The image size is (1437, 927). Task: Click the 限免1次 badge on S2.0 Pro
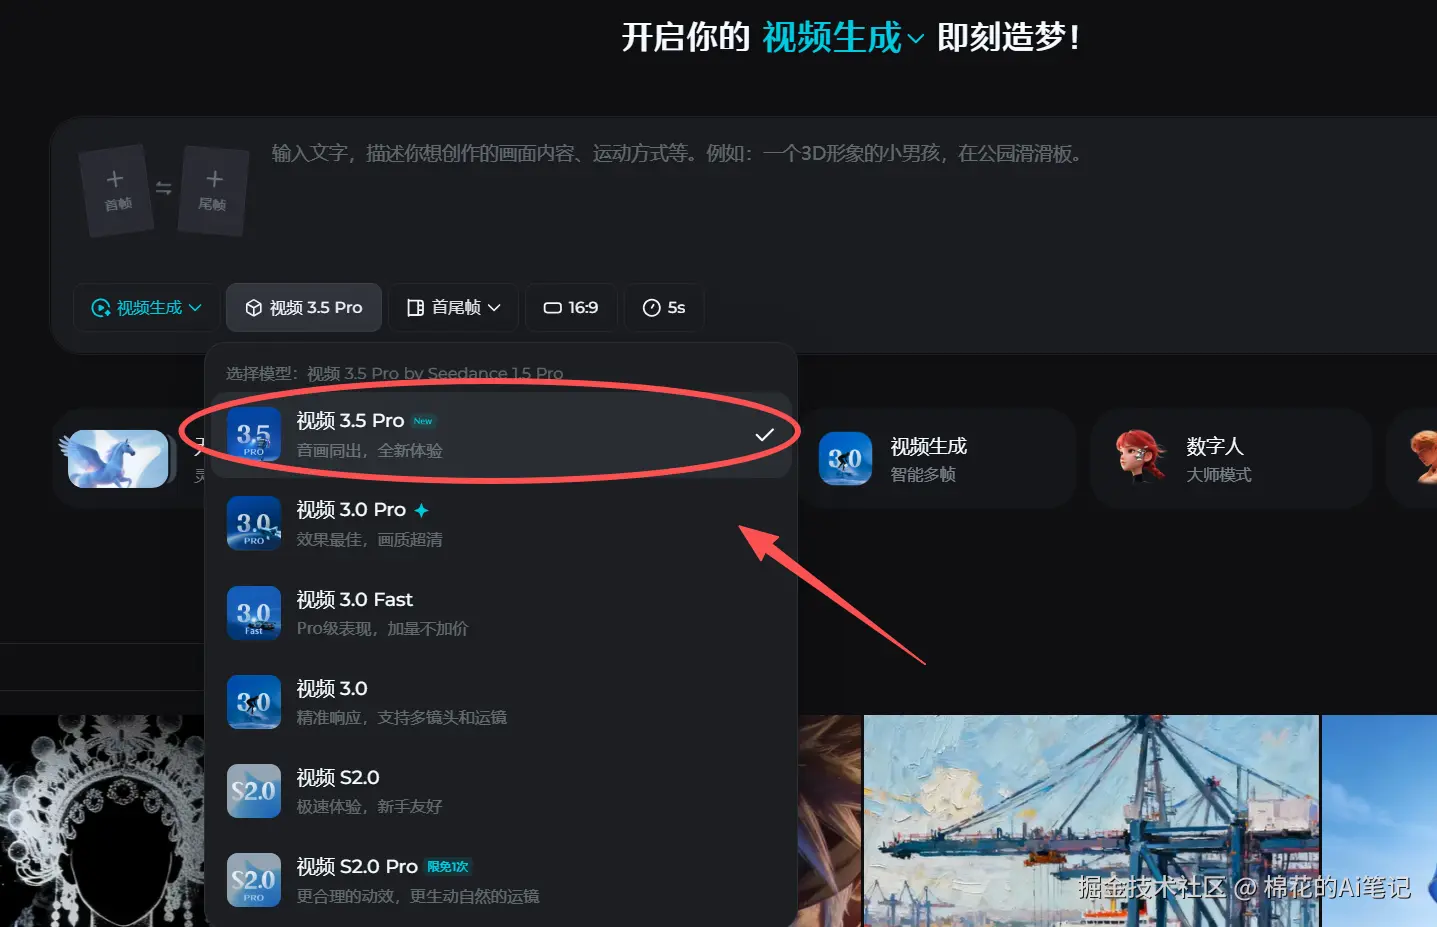448,867
